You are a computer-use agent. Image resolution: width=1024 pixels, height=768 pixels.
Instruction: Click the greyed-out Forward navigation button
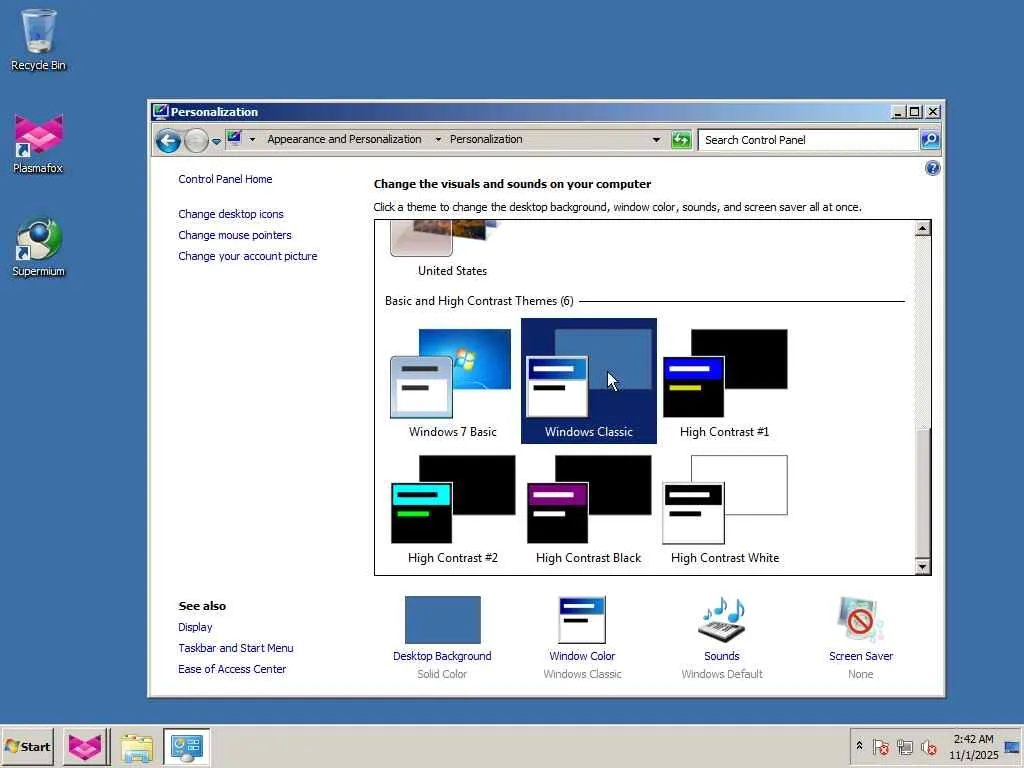point(195,140)
